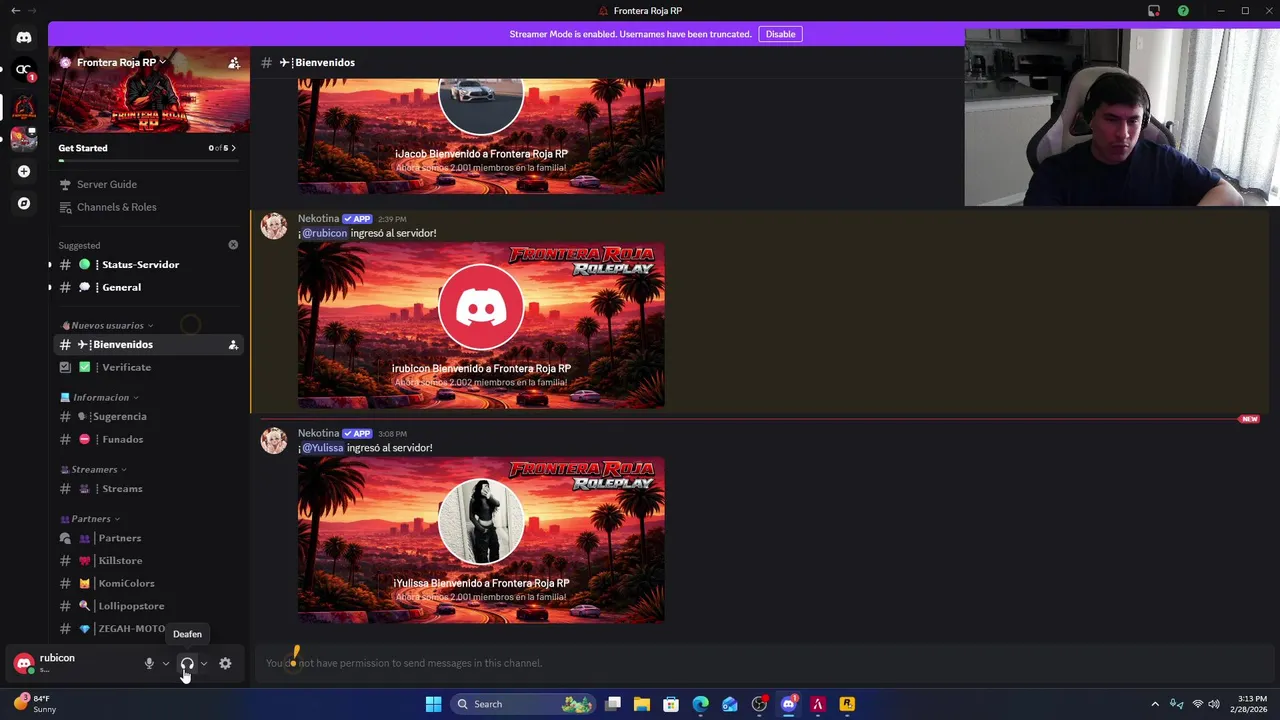Open the Sugerencia channel
Screen dimensions: 1280x720
(x=147, y=416)
